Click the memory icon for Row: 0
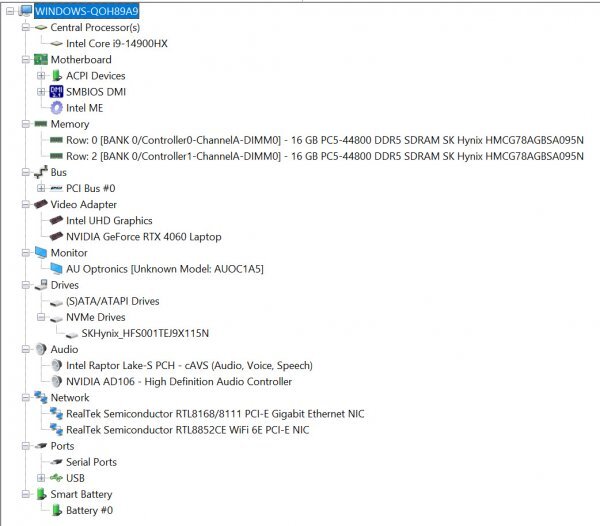Viewport: 600px width, 526px height. 56,140
